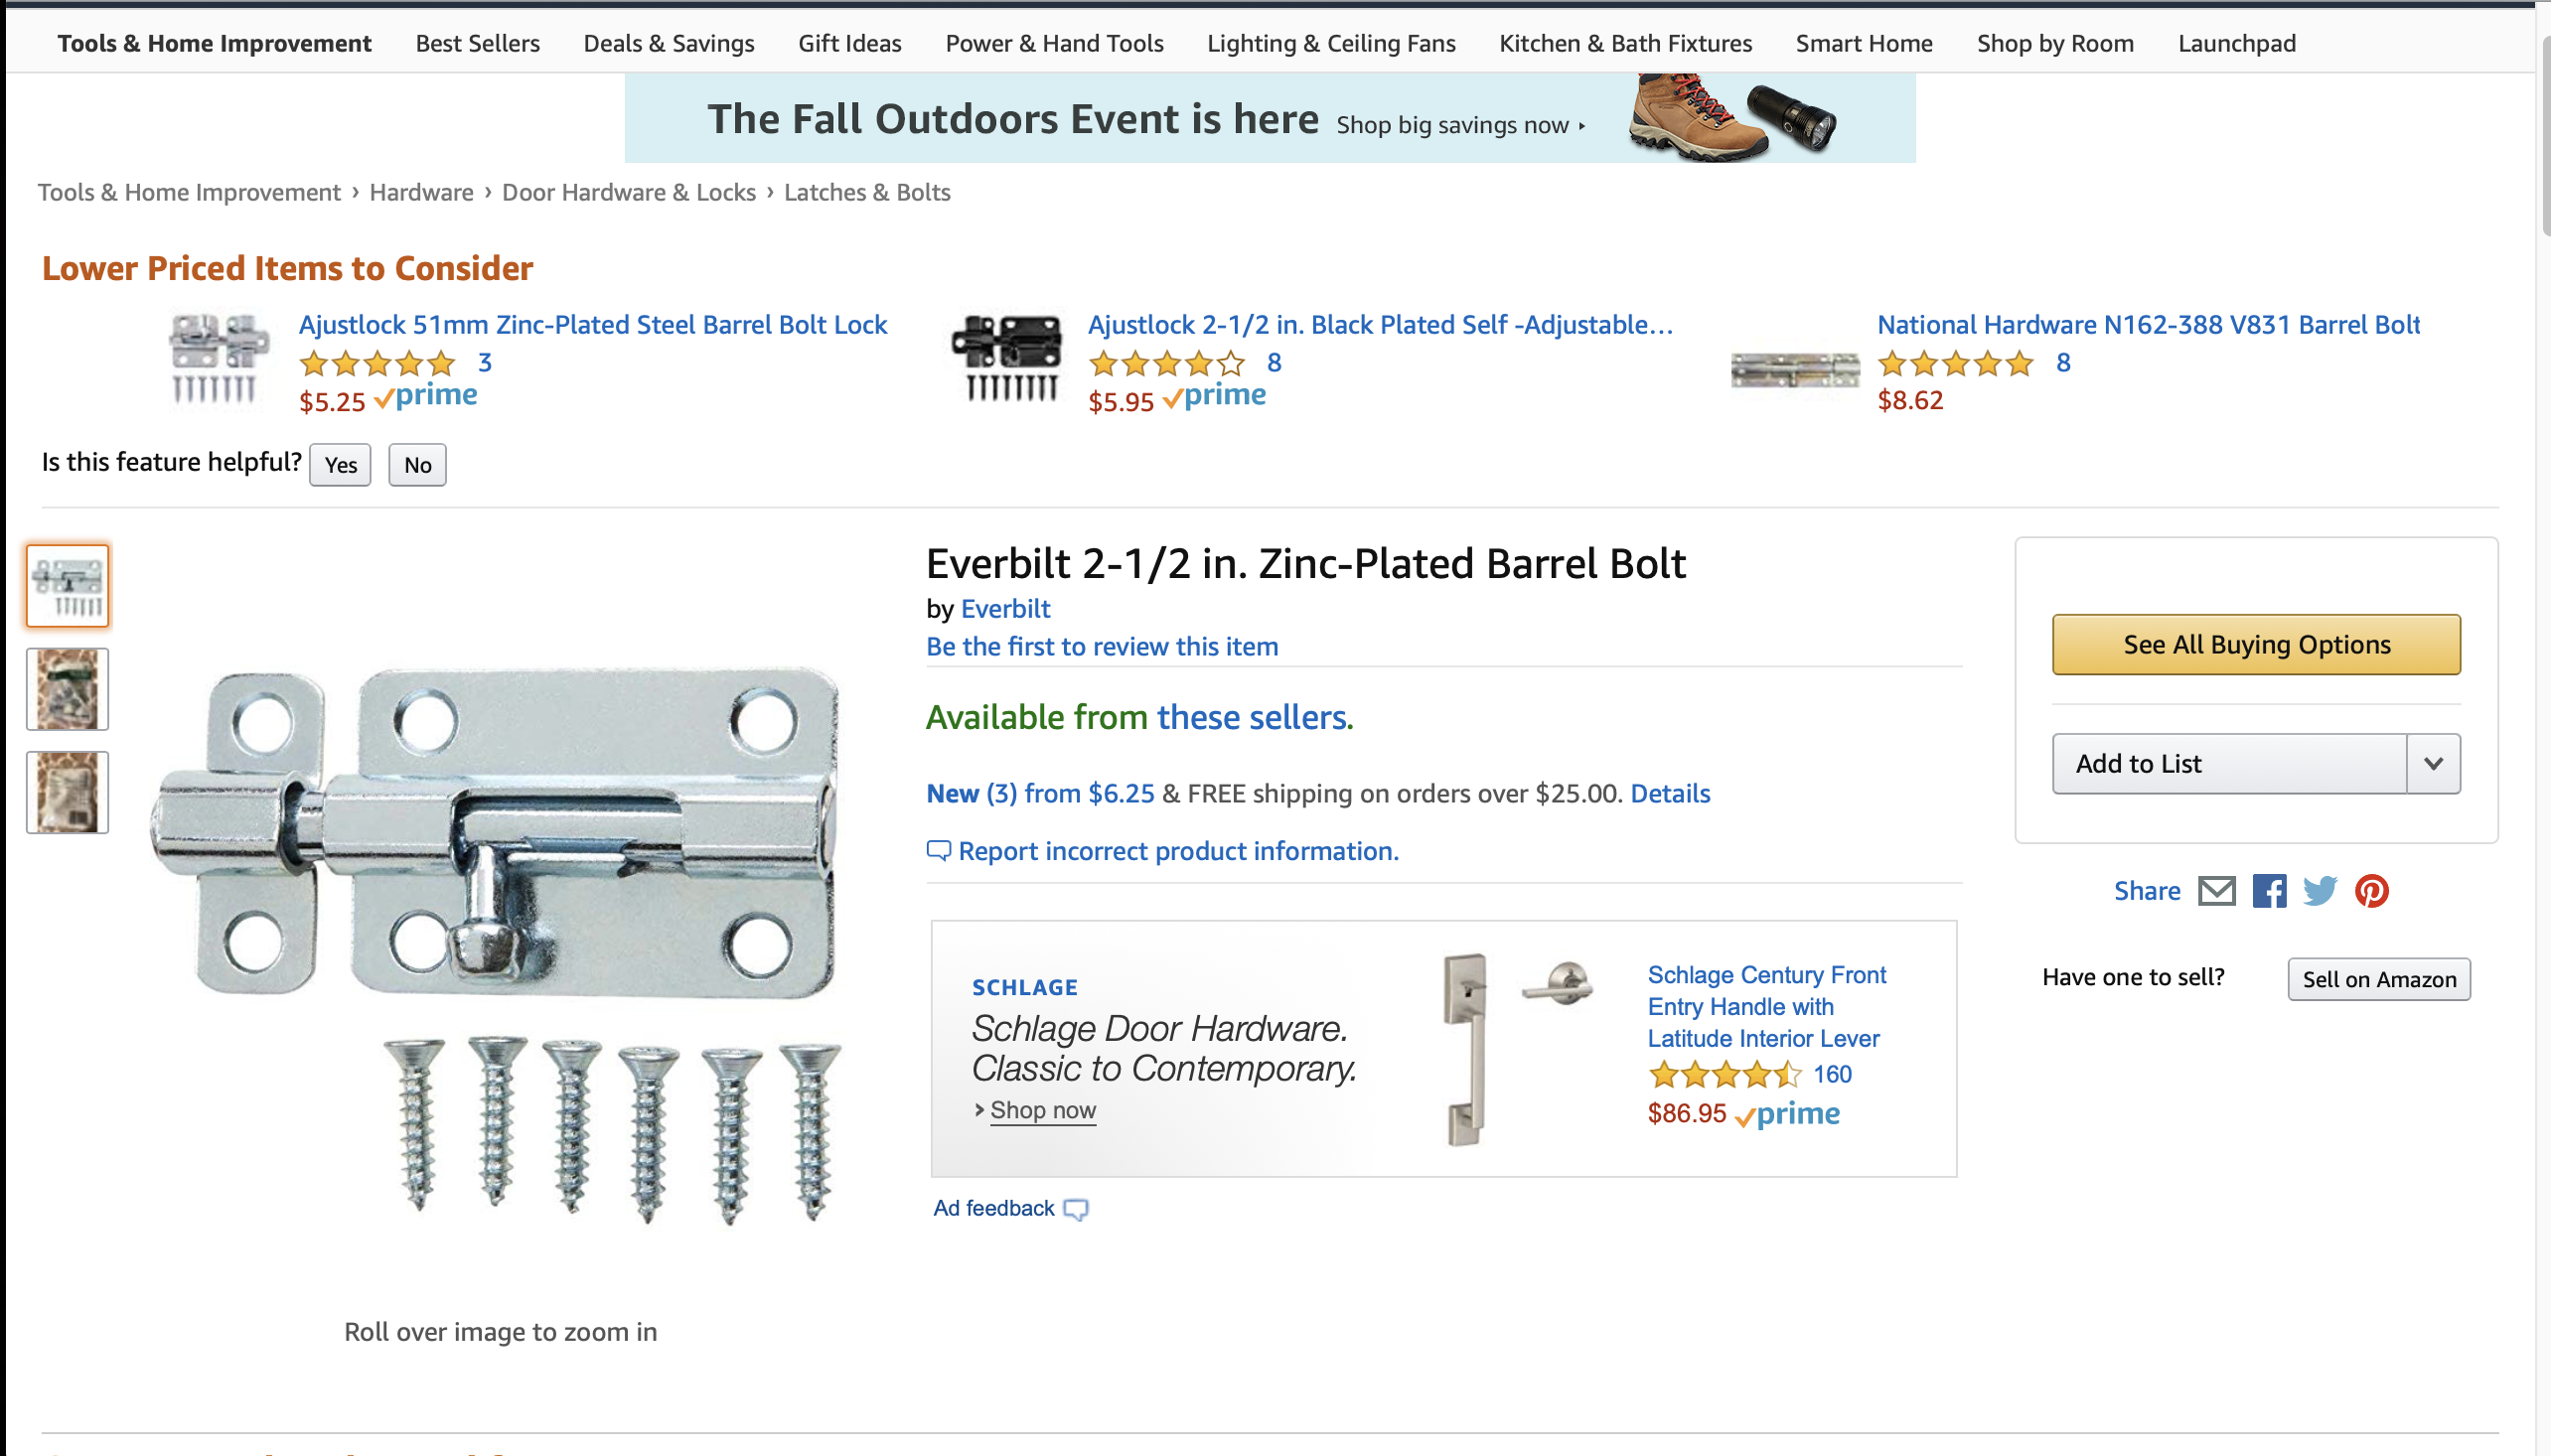Image resolution: width=2551 pixels, height=1456 pixels.
Task: Open Schlage Century handle star ratings
Action: [1724, 1075]
